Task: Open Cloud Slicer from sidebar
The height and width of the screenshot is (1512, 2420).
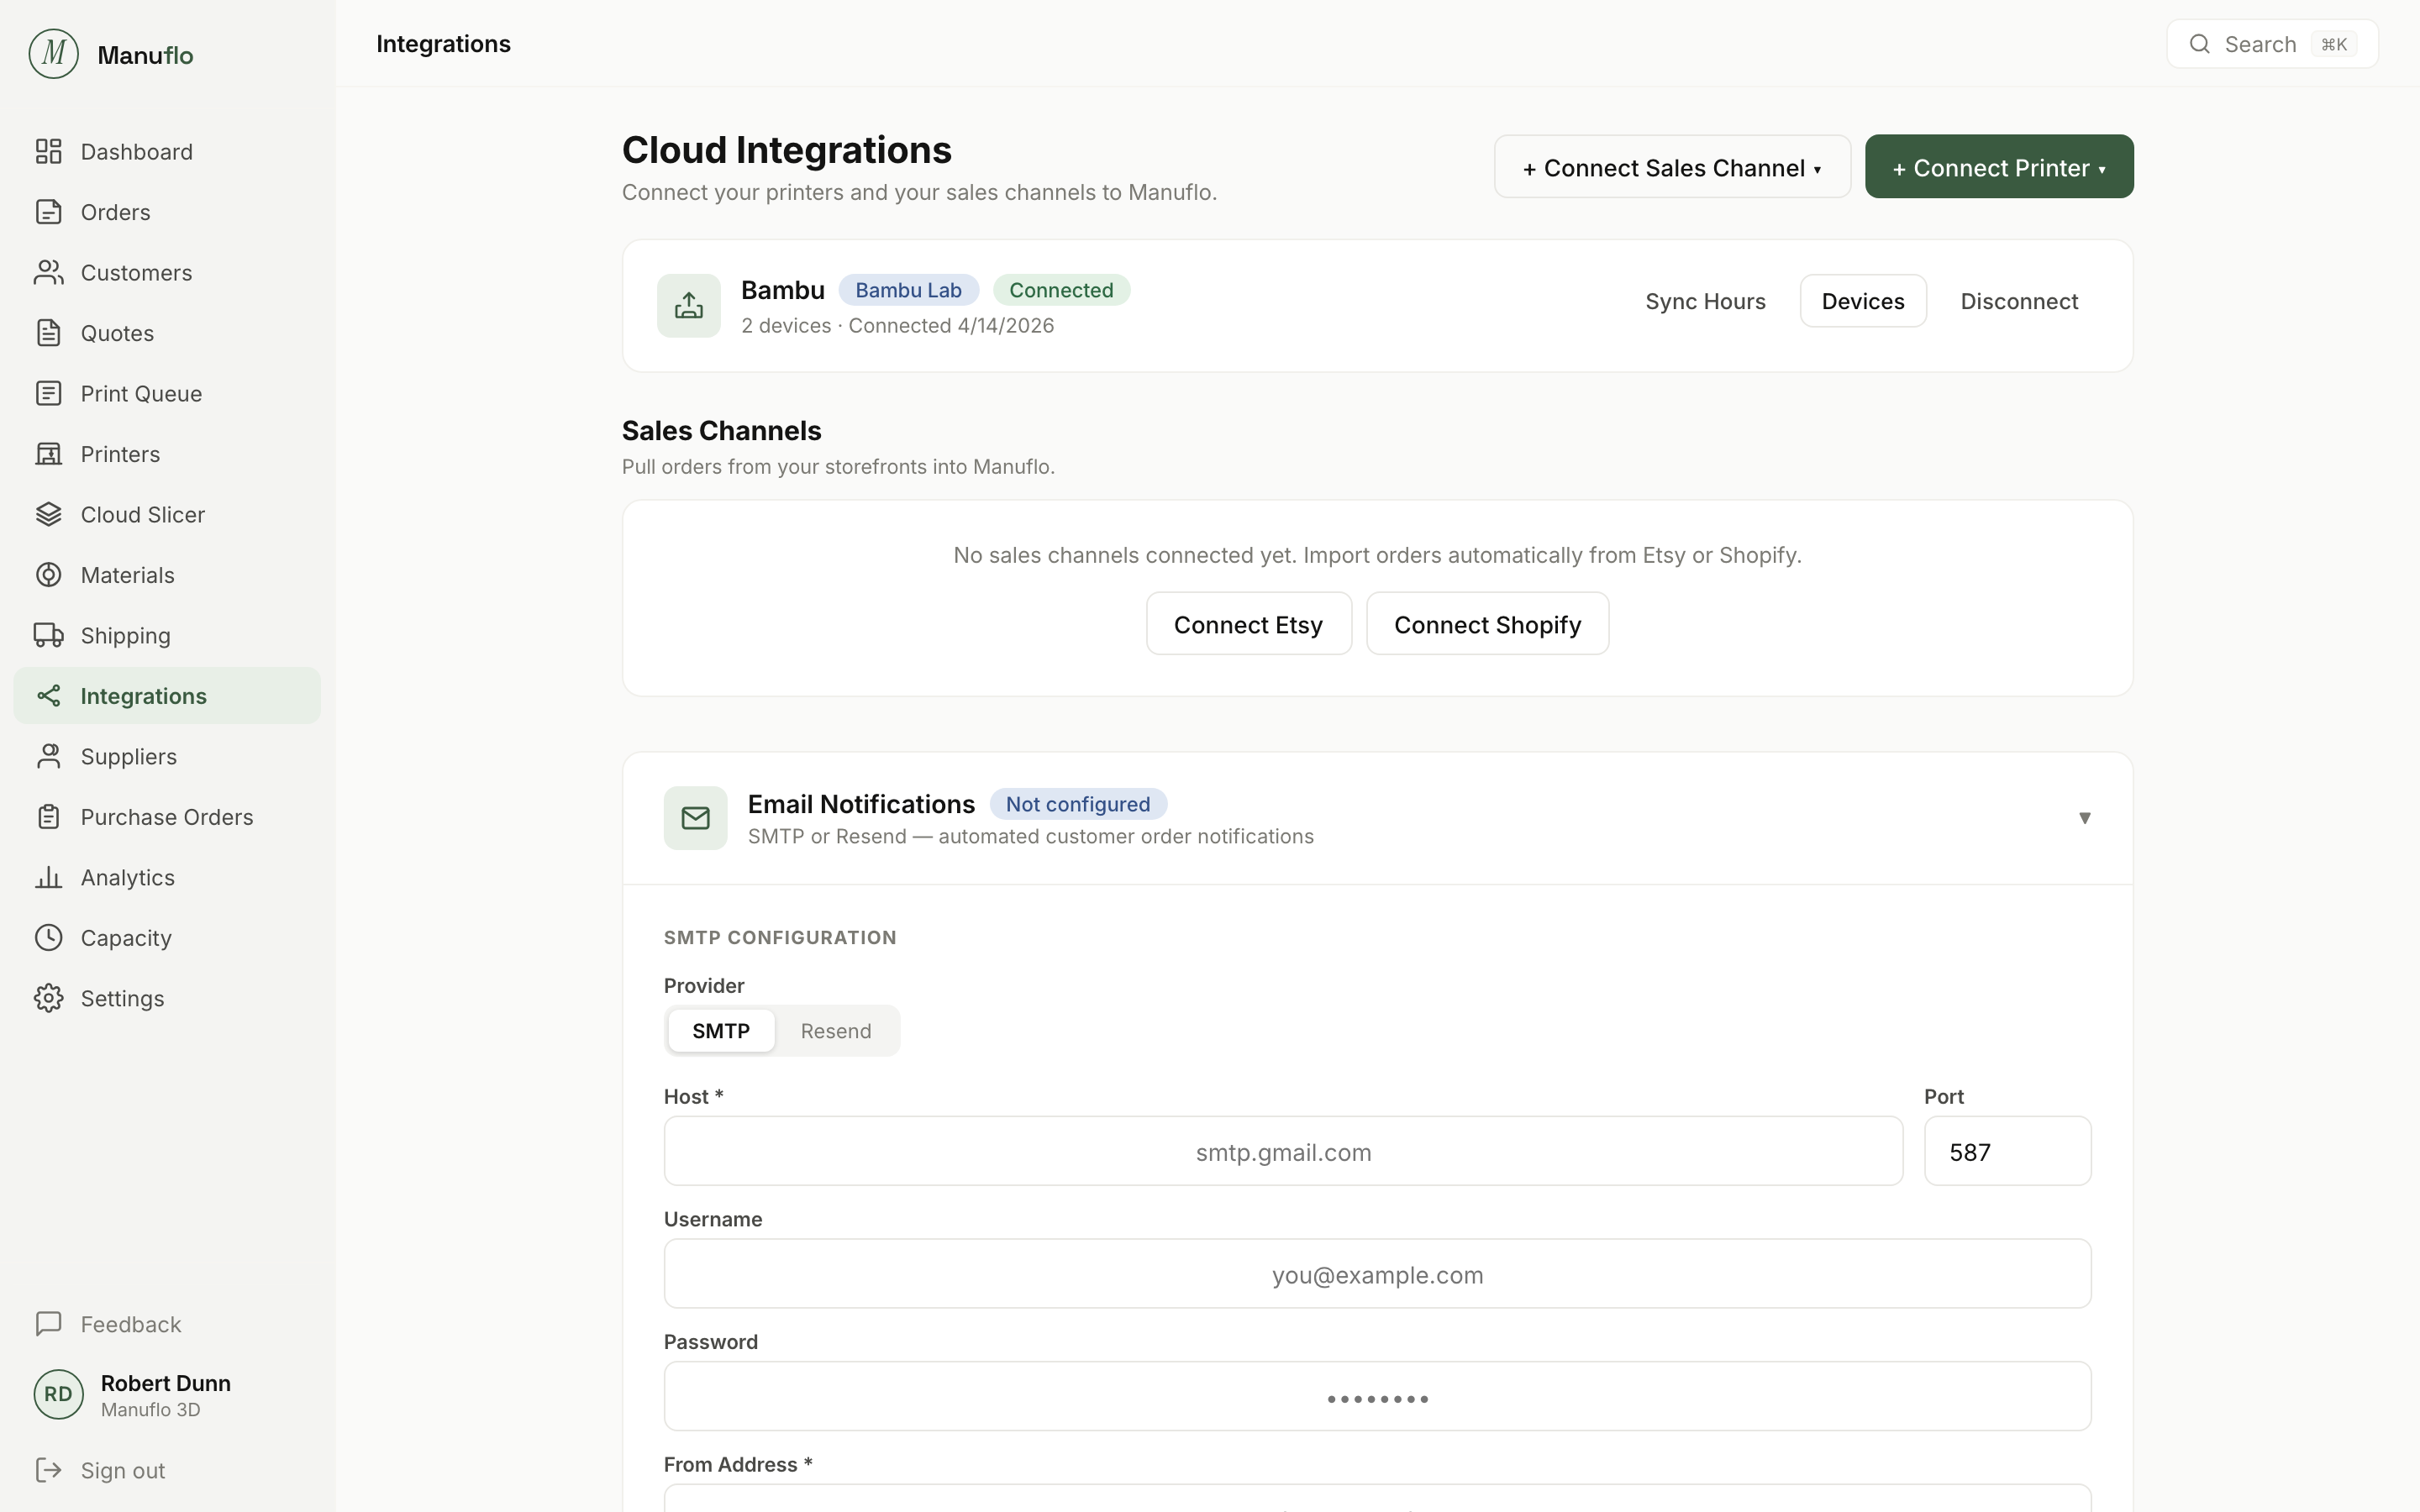Action: coord(167,514)
